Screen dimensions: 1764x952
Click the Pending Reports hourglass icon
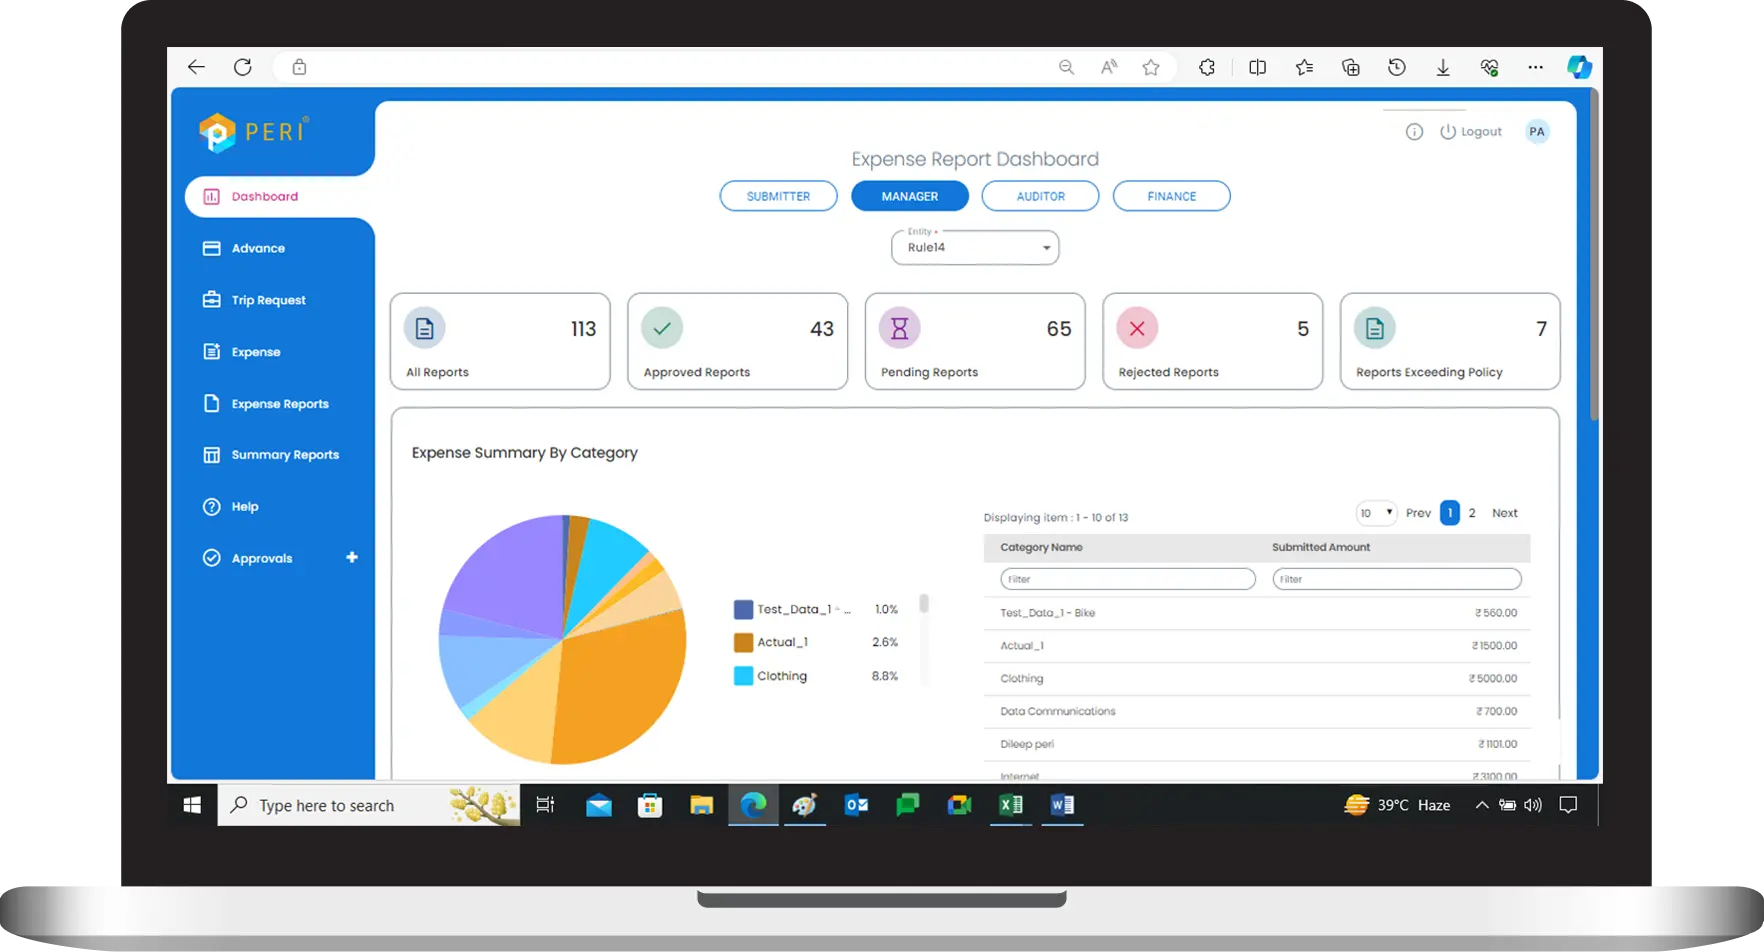[899, 328]
